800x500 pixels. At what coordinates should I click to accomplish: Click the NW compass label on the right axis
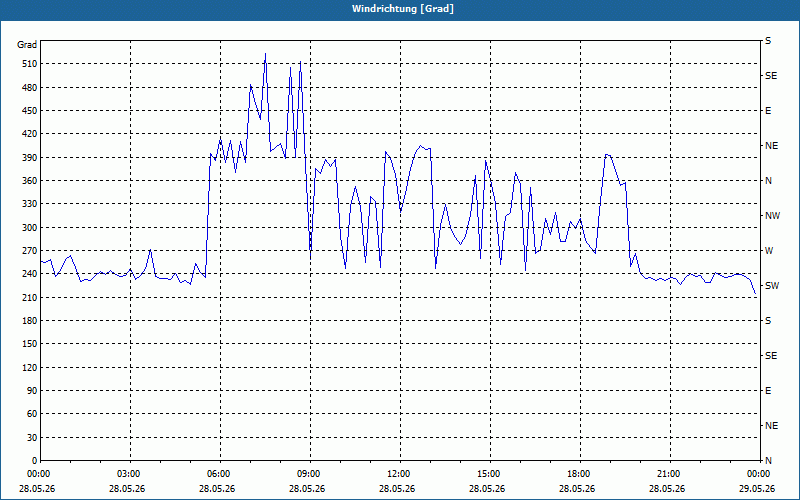(772, 216)
